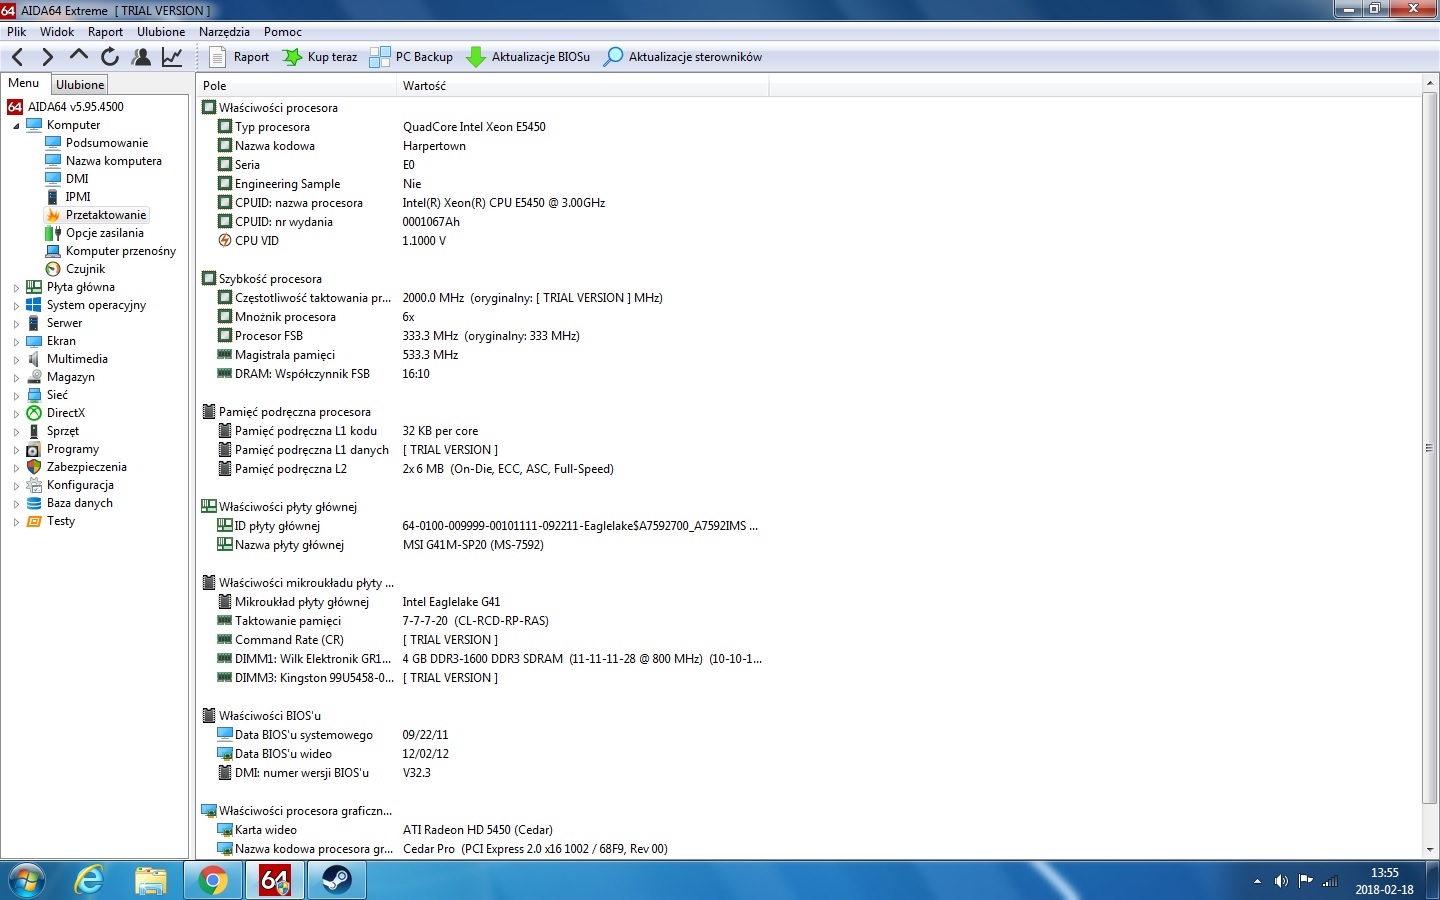Open the Narzędzia menu
The width and height of the screenshot is (1440, 900).
pyautogui.click(x=224, y=32)
